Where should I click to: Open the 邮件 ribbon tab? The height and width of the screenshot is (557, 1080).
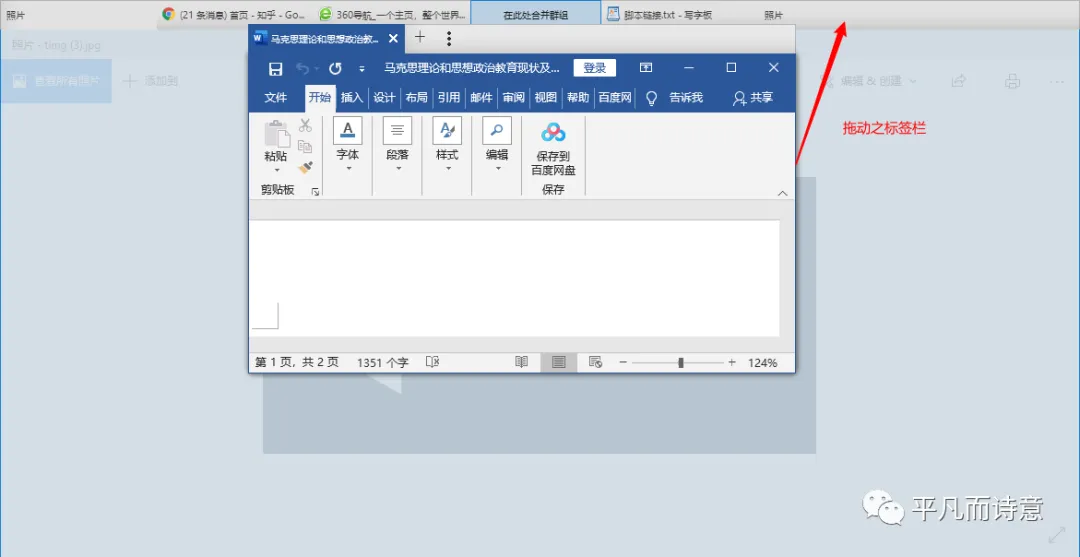coord(481,98)
